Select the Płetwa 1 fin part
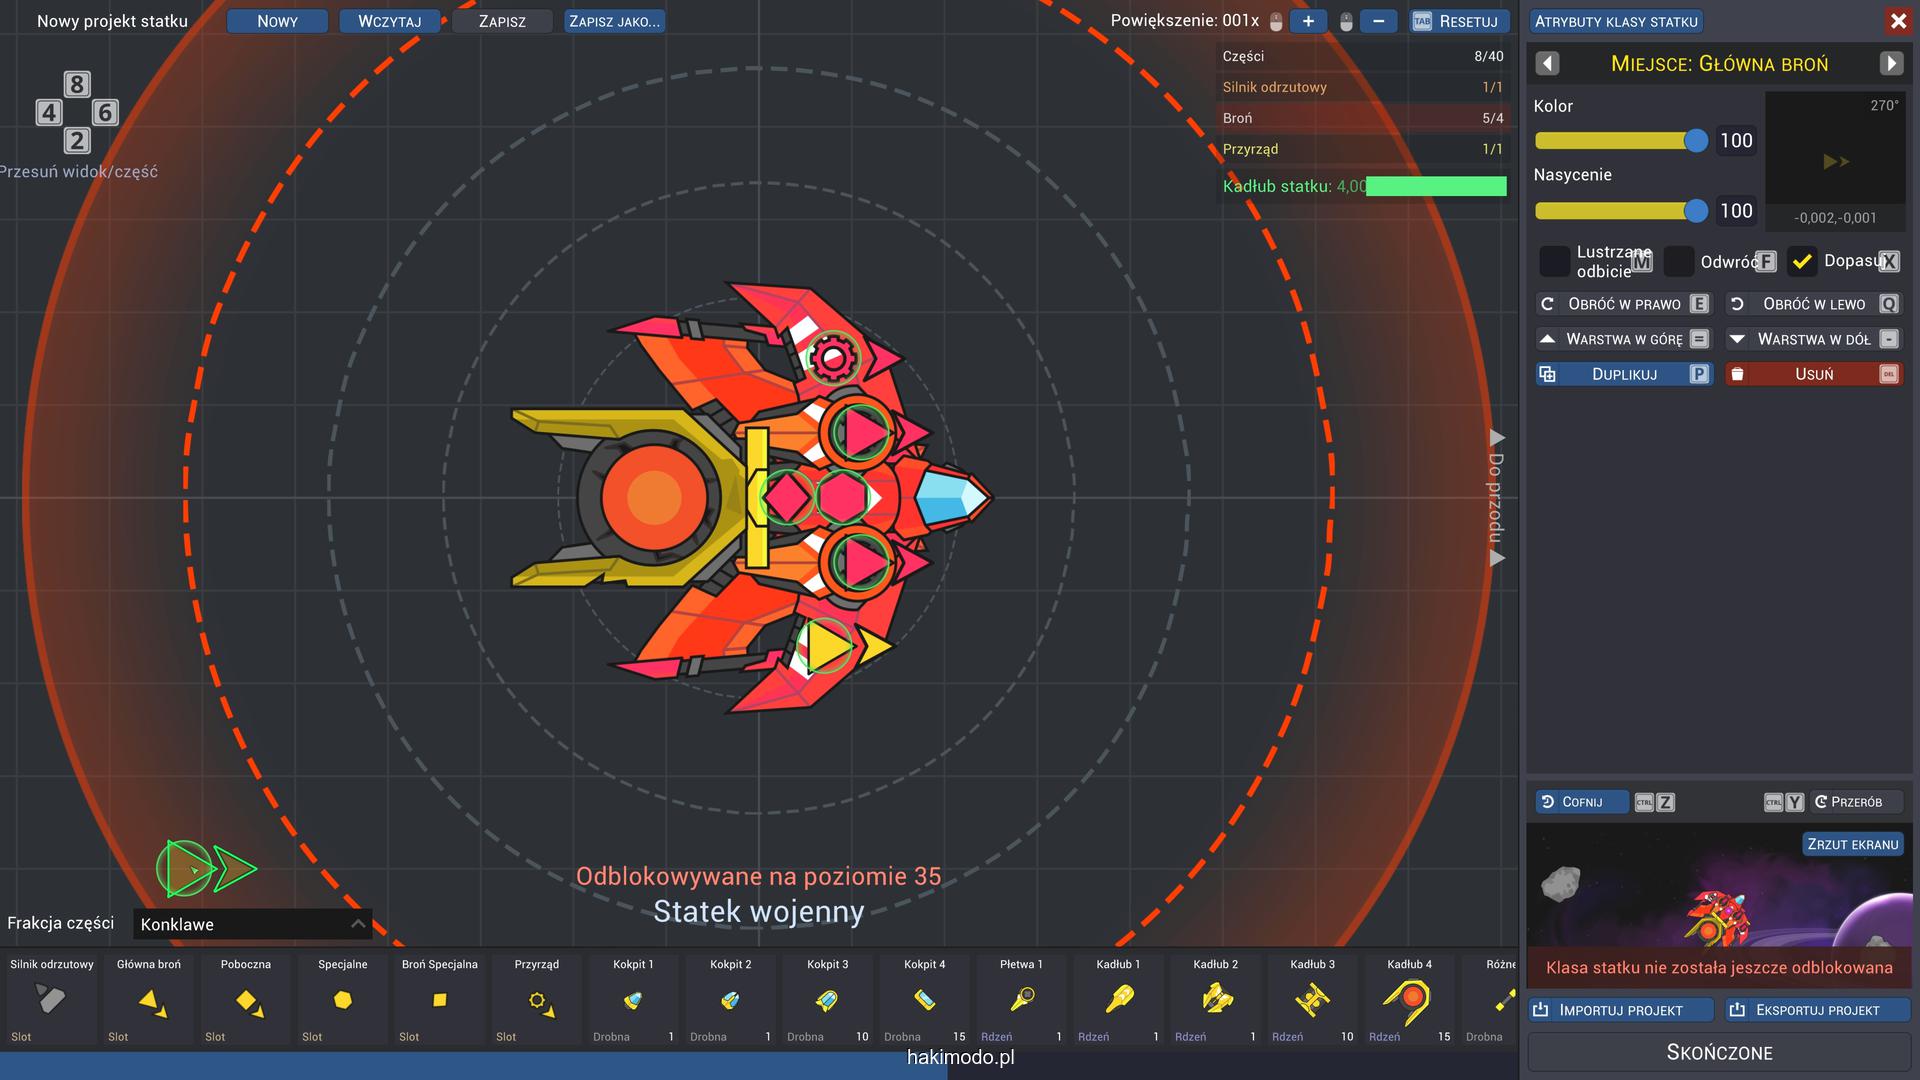This screenshot has height=1080, width=1920. click(1021, 999)
